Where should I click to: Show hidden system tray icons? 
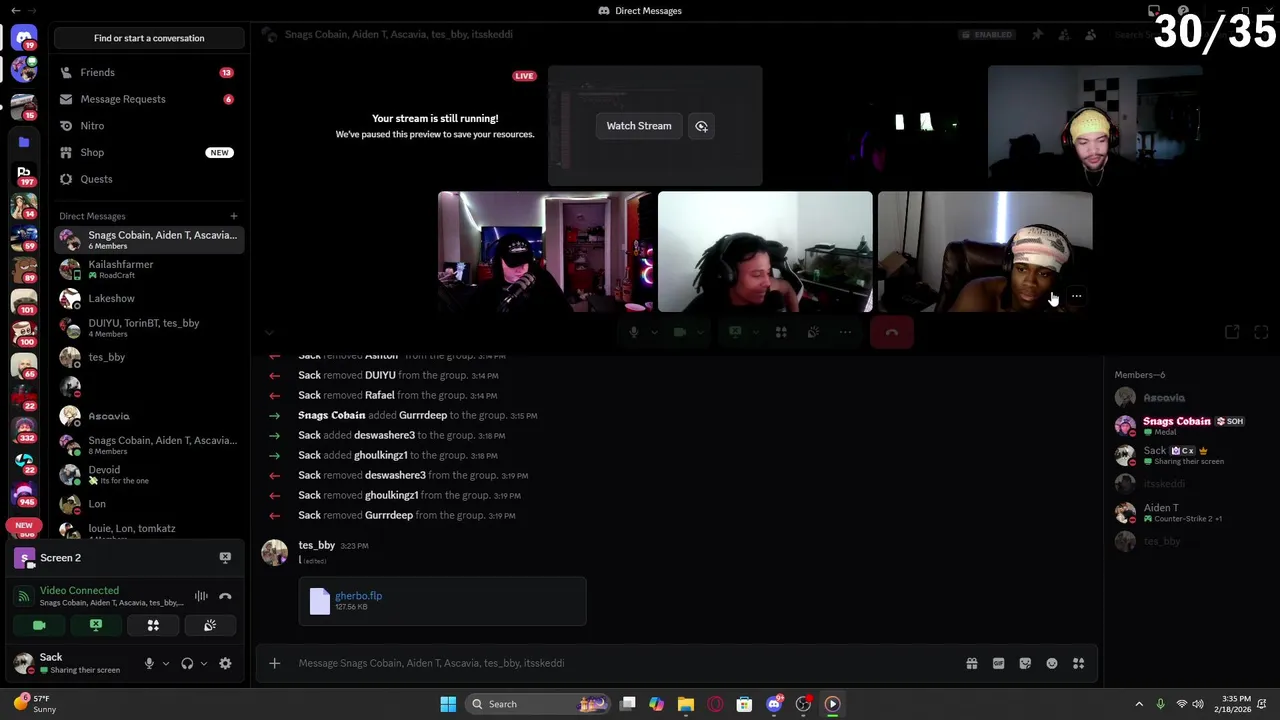point(1138,704)
